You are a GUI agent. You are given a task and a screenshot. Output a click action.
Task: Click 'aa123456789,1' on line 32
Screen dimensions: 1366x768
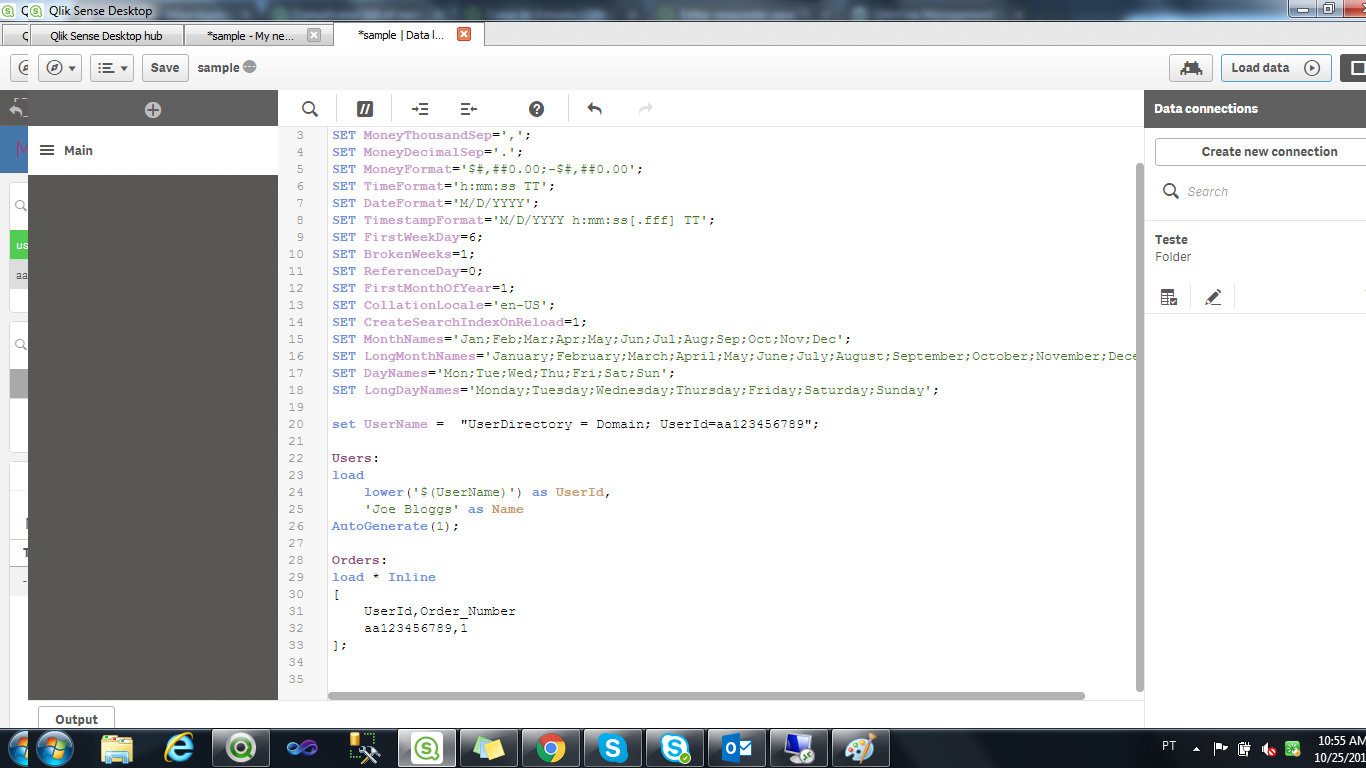(416, 628)
